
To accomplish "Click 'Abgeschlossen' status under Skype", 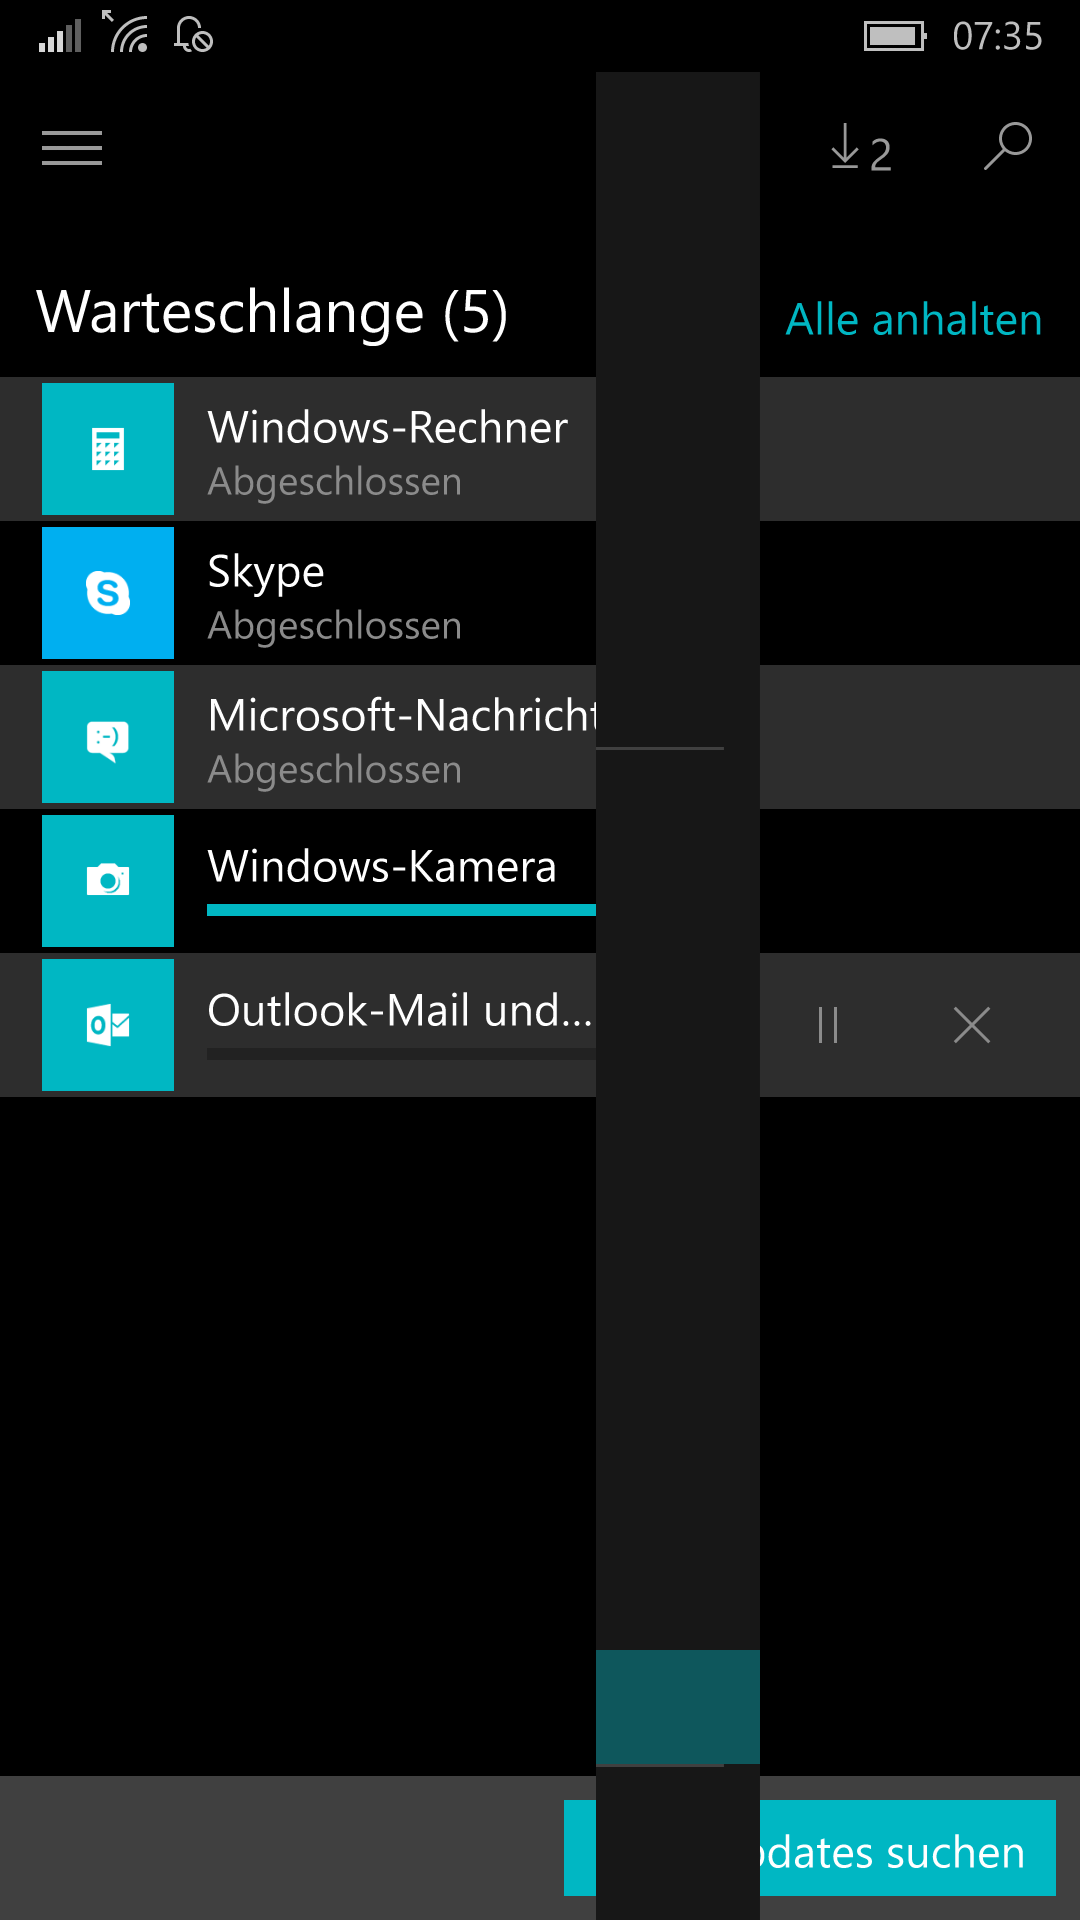I will point(335,627).
